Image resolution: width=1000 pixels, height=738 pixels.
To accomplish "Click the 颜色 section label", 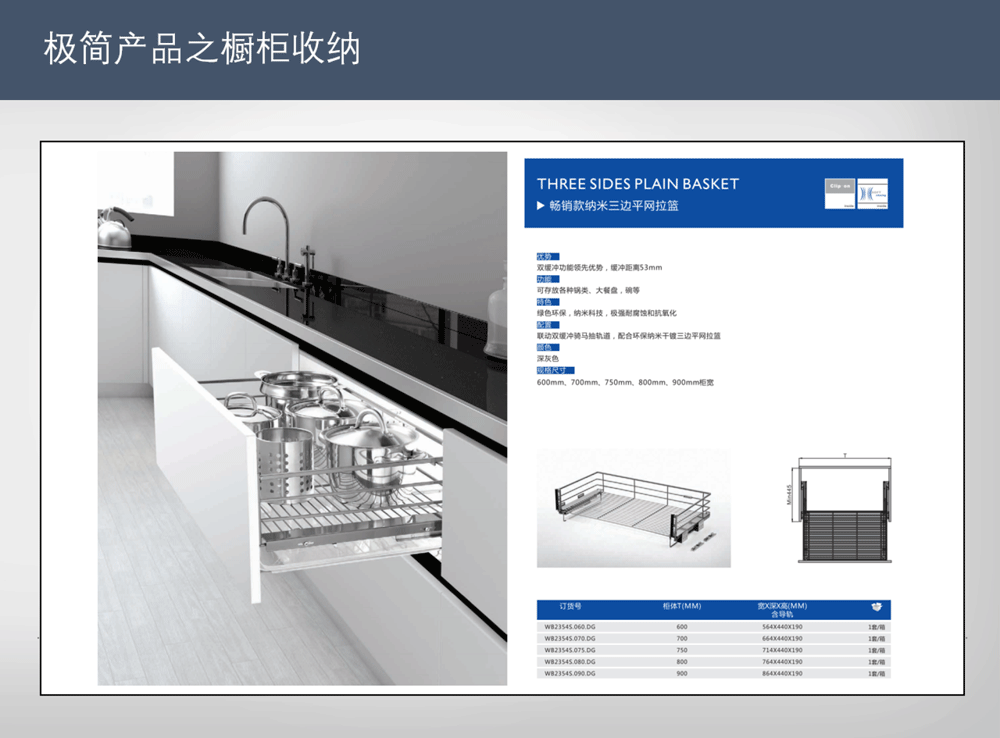I will [547, 348].
